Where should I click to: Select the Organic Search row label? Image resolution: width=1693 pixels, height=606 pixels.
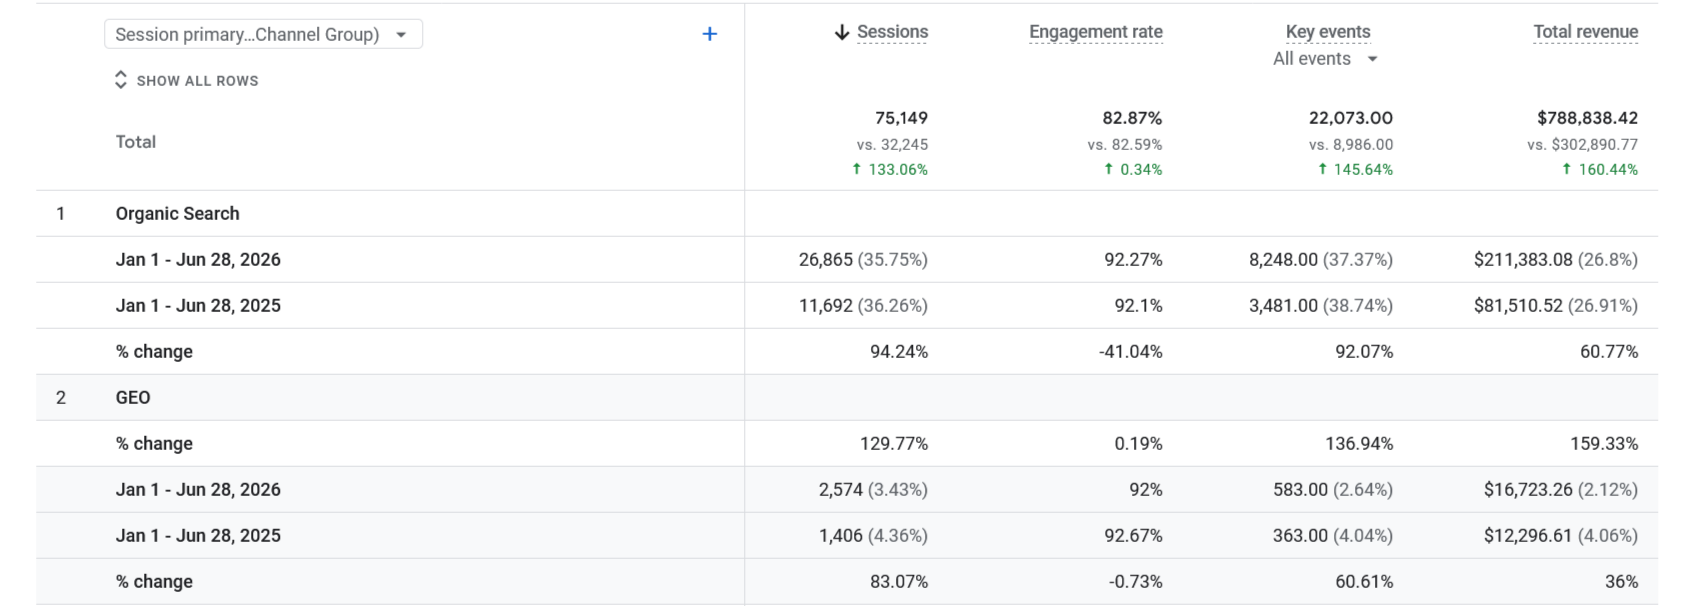click(178, 214)
